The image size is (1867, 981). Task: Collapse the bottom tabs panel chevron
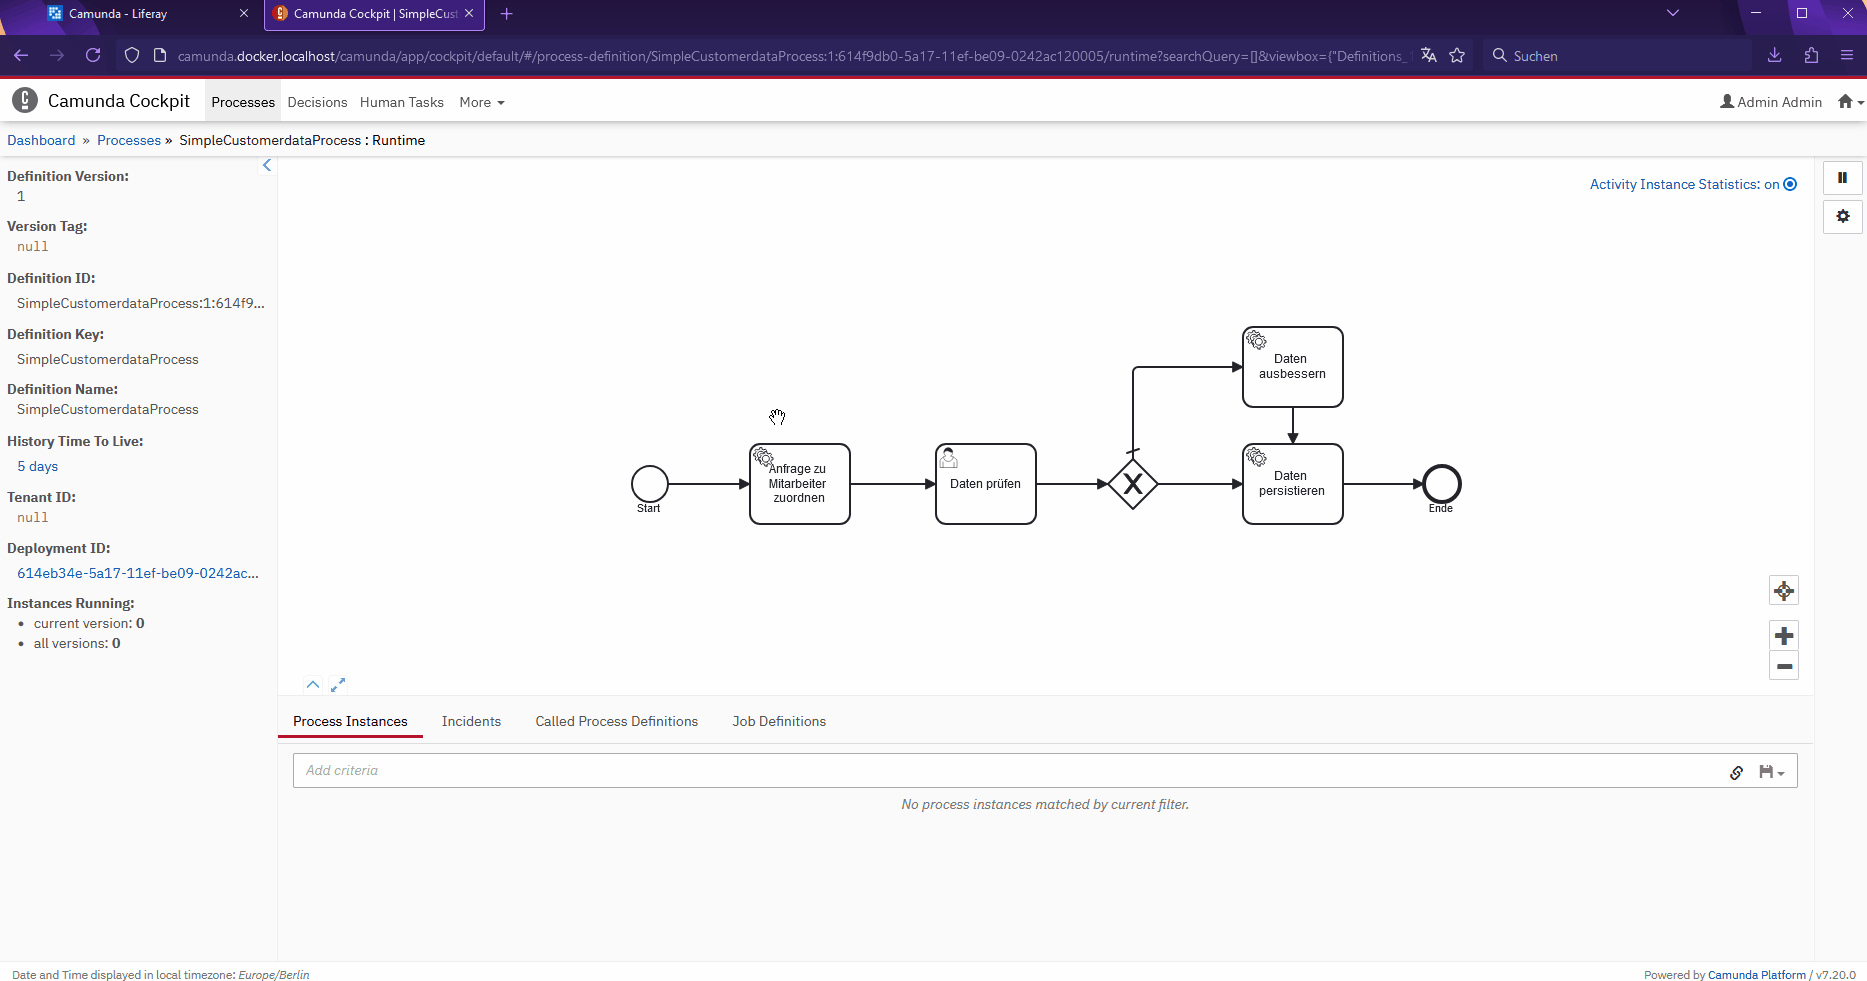313,685
